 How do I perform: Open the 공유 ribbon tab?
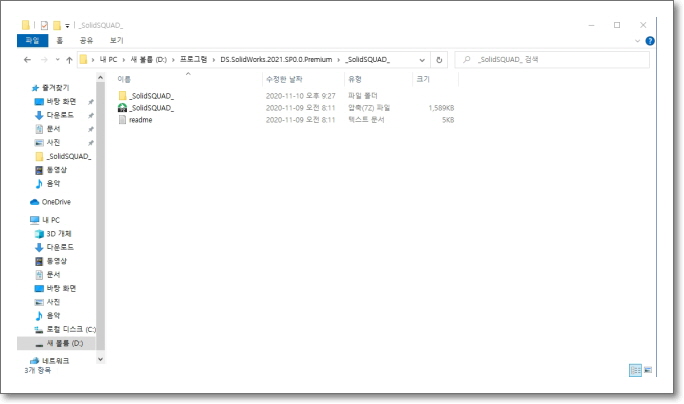(86, 40)
